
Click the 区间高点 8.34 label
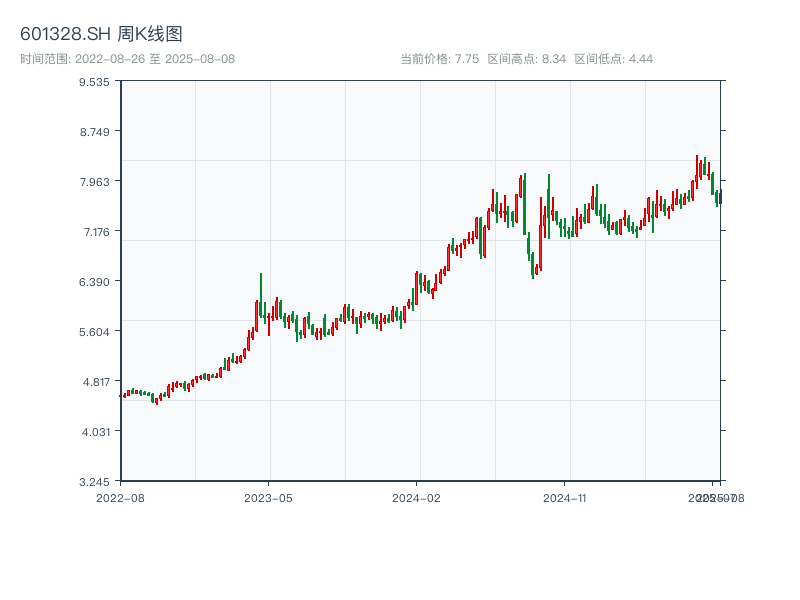tap(527, 59)
